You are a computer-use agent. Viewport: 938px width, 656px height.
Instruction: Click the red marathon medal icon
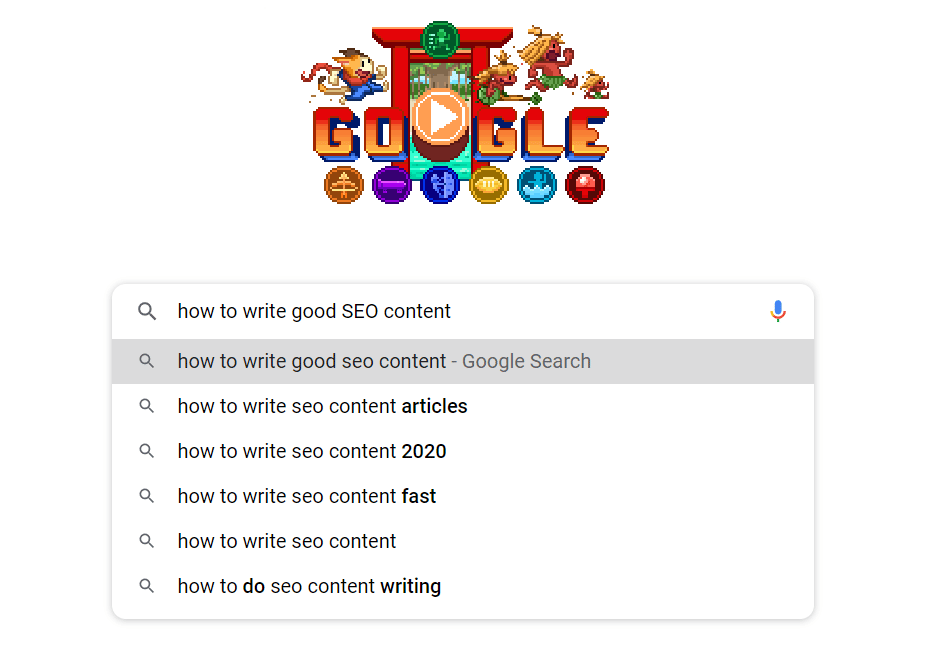tap(585, 185)
